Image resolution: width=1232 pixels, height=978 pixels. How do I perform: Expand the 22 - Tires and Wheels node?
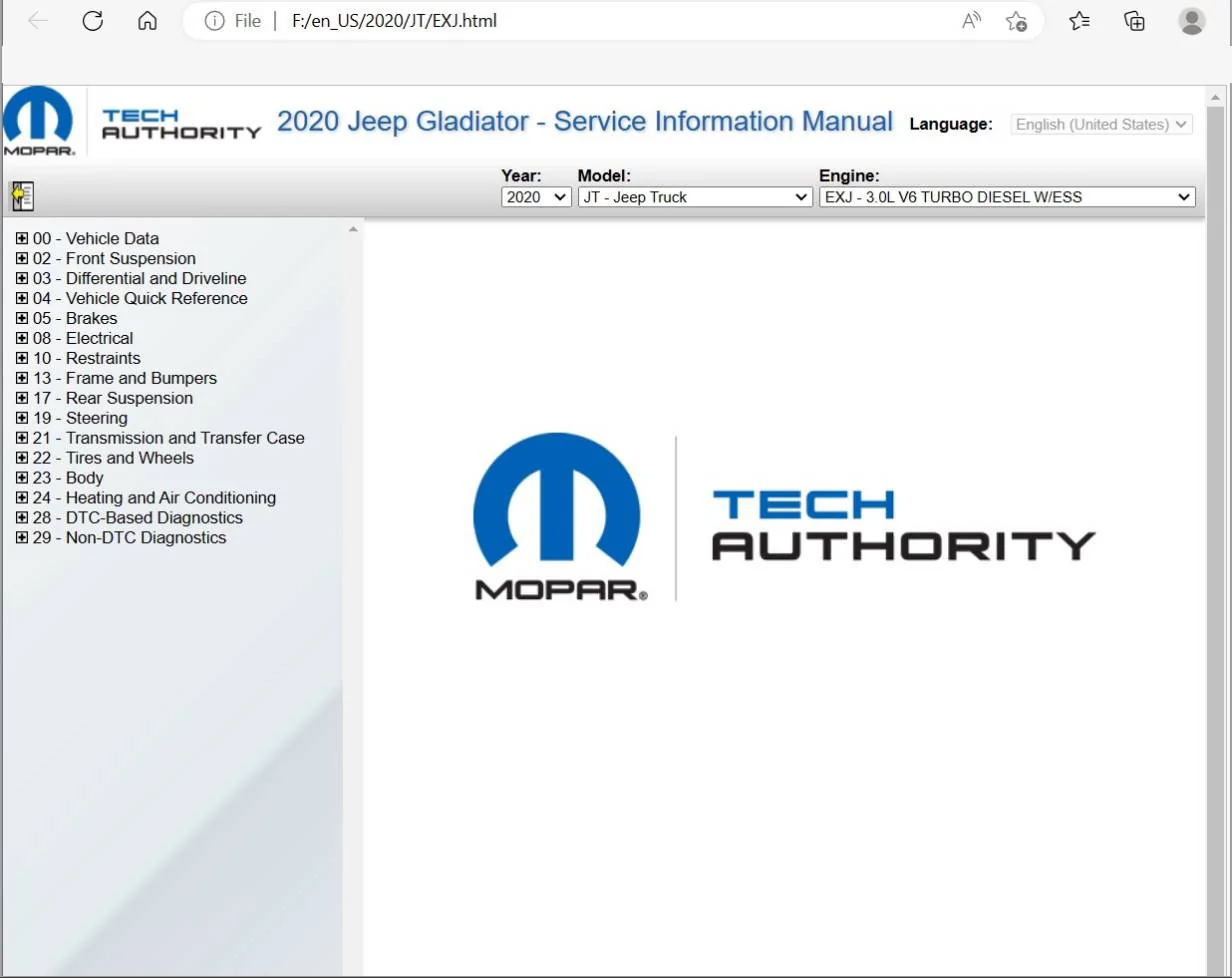tap(22, 458)
